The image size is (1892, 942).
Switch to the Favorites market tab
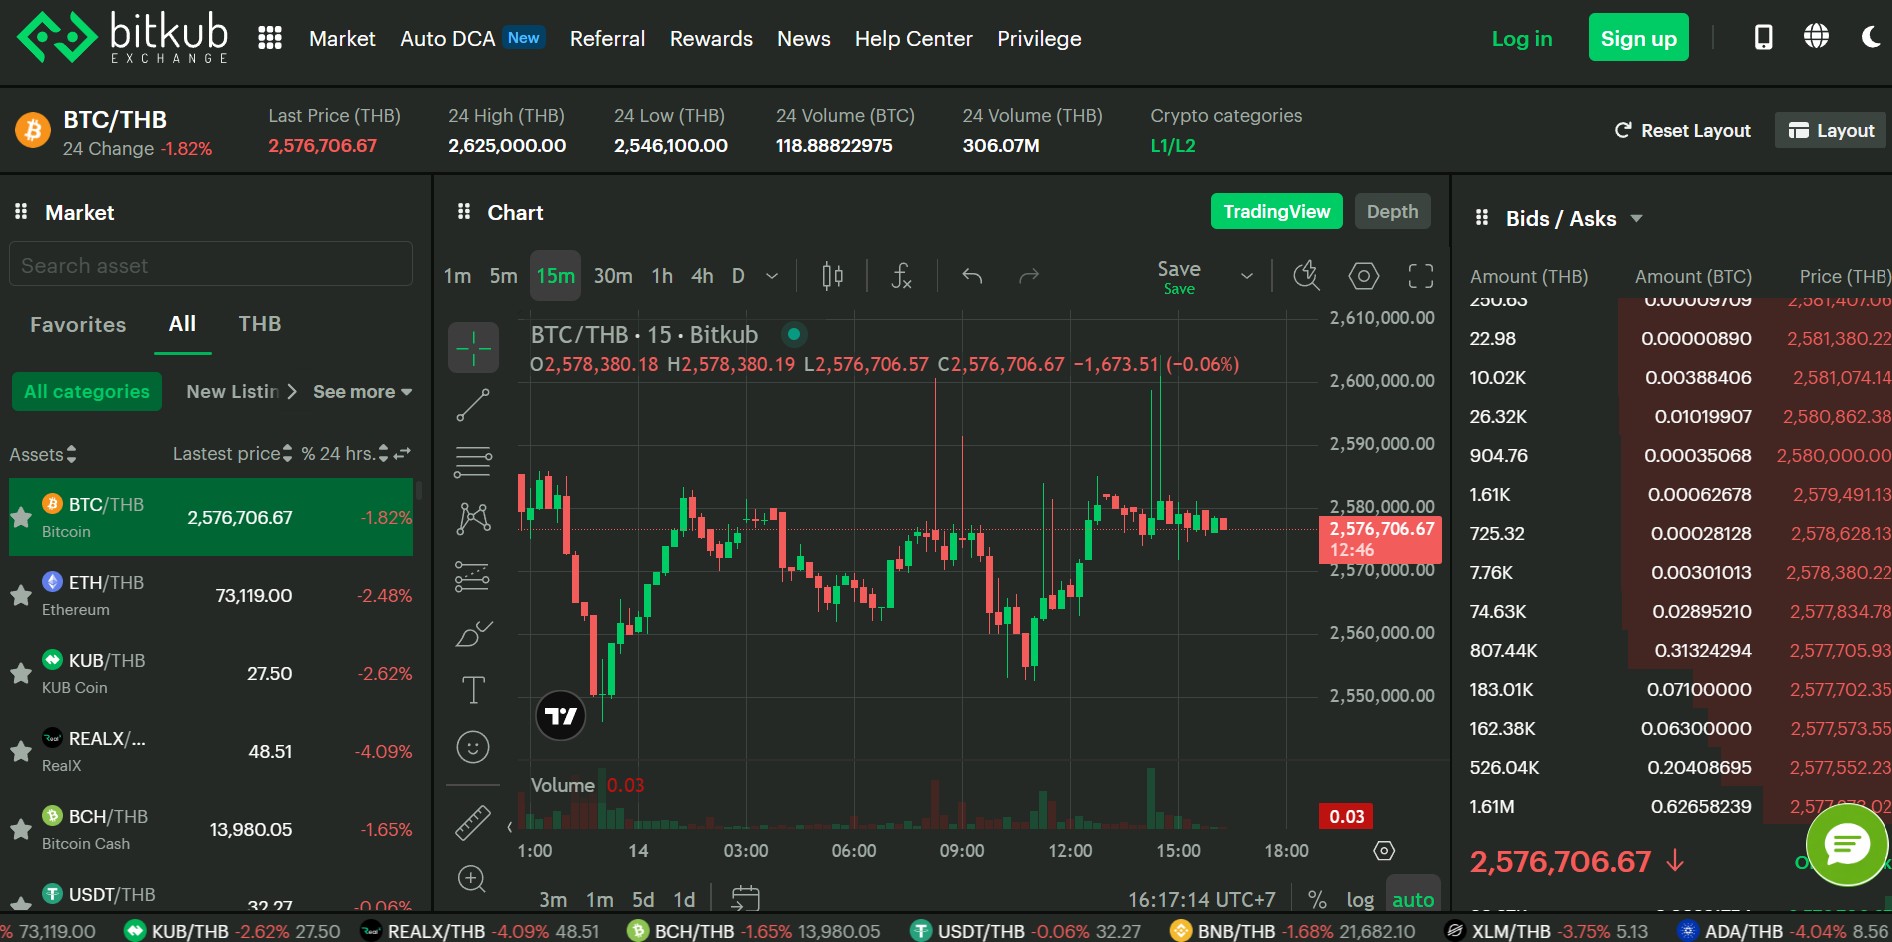click(x=78, y=324)
